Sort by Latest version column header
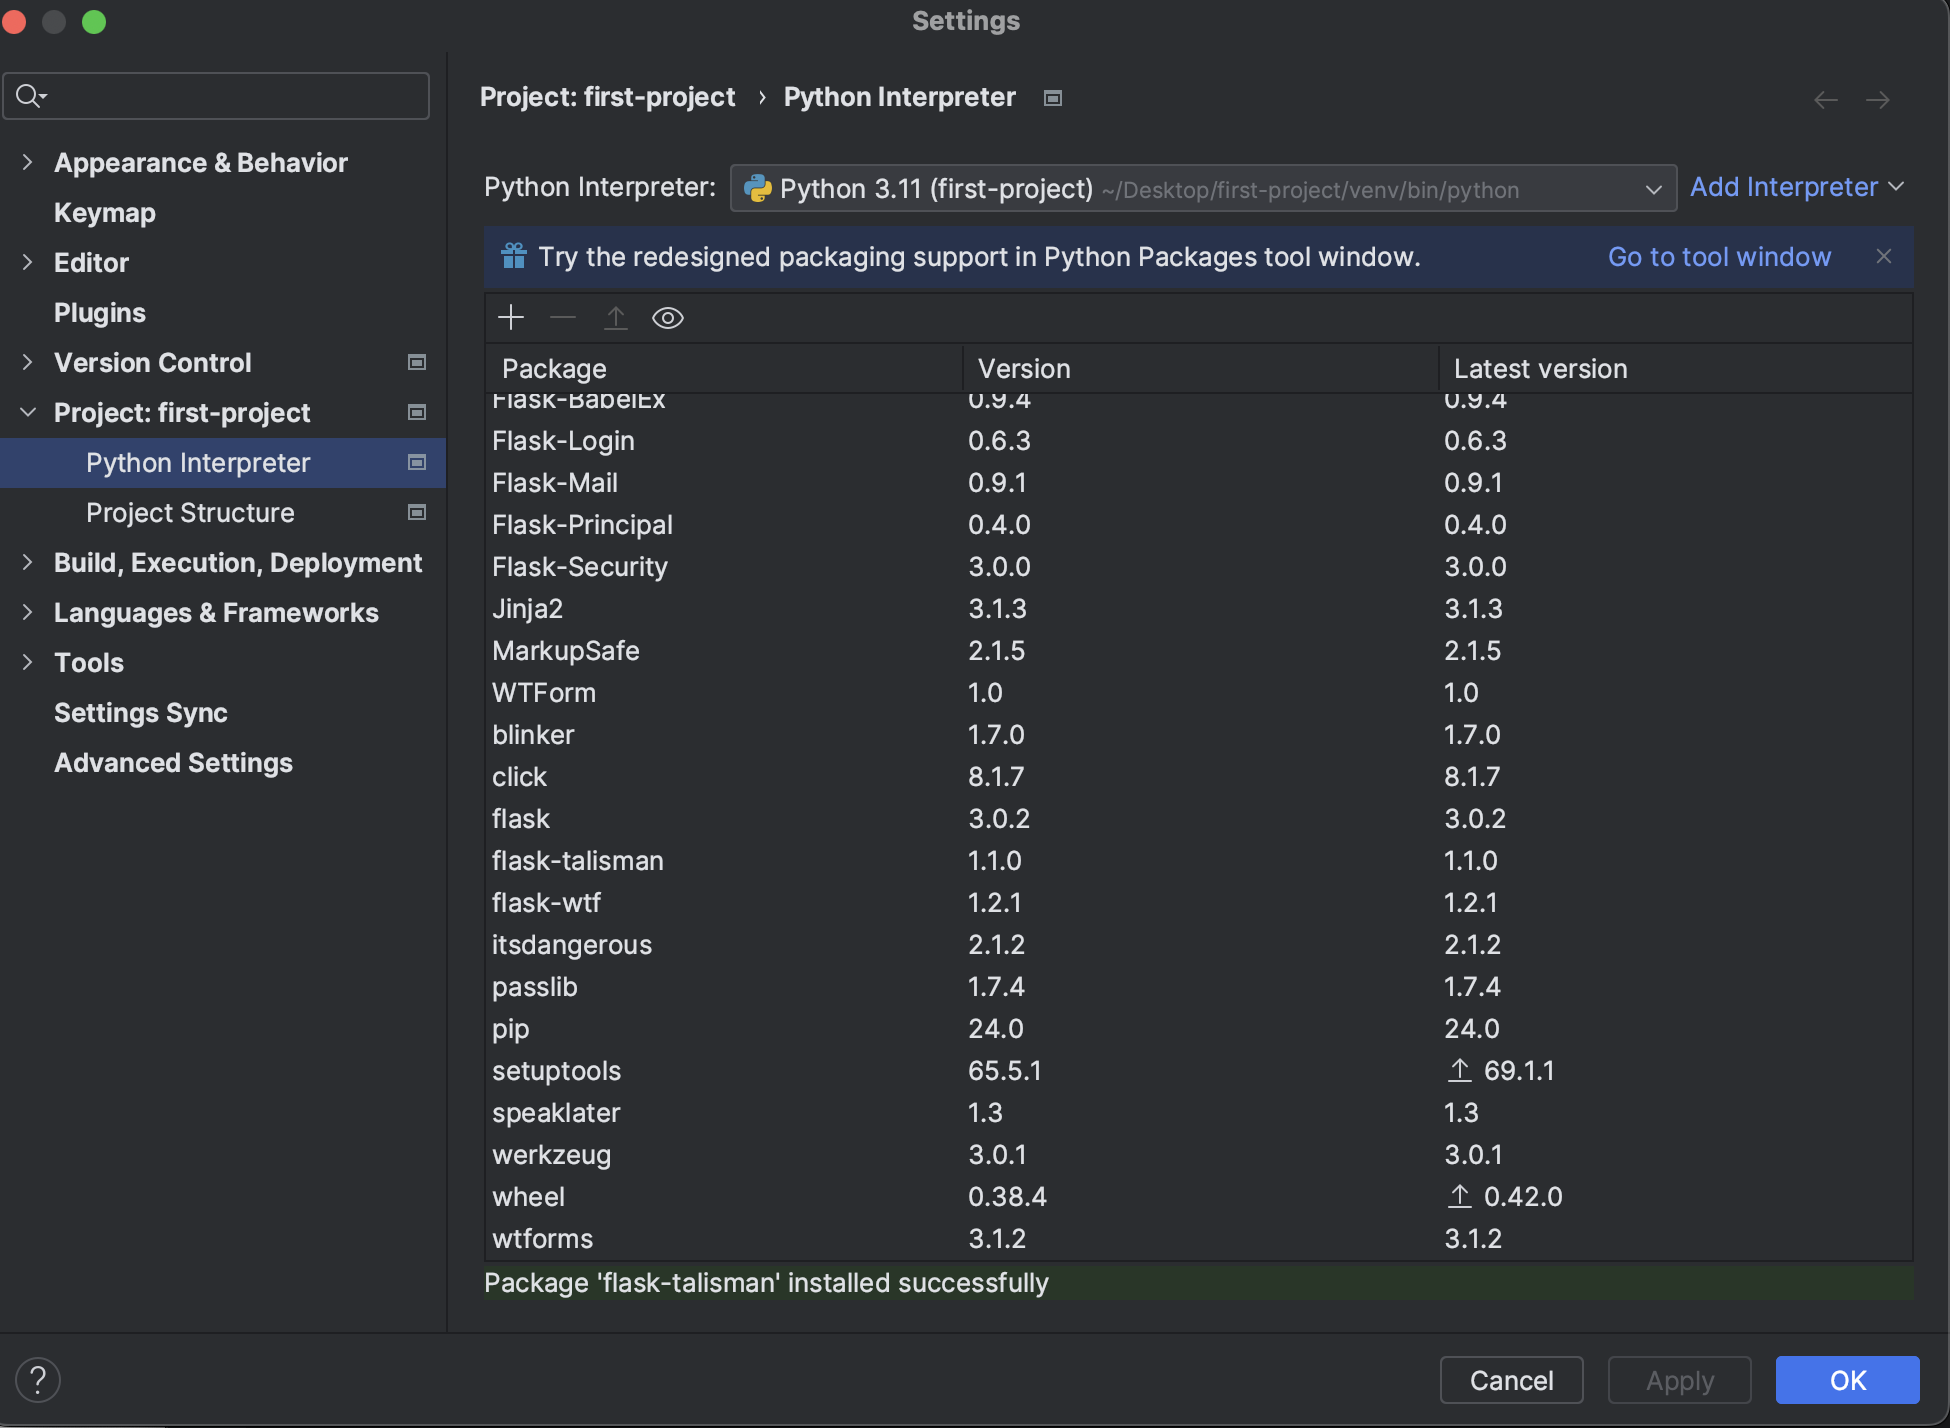This screenshot has width=1950, height=1428. coord(1676,368)
